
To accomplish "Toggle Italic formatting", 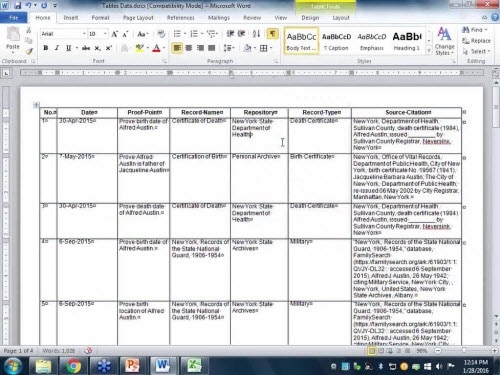I will pos(57,48).
